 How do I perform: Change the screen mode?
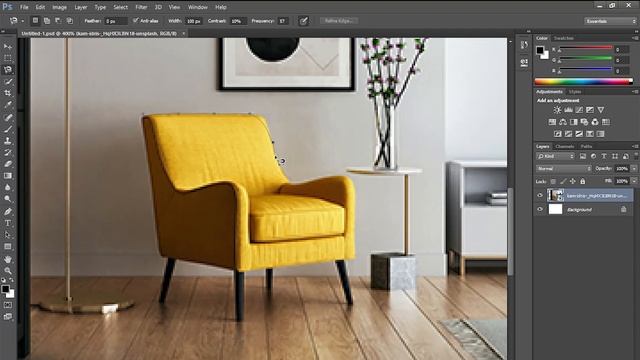8,316
